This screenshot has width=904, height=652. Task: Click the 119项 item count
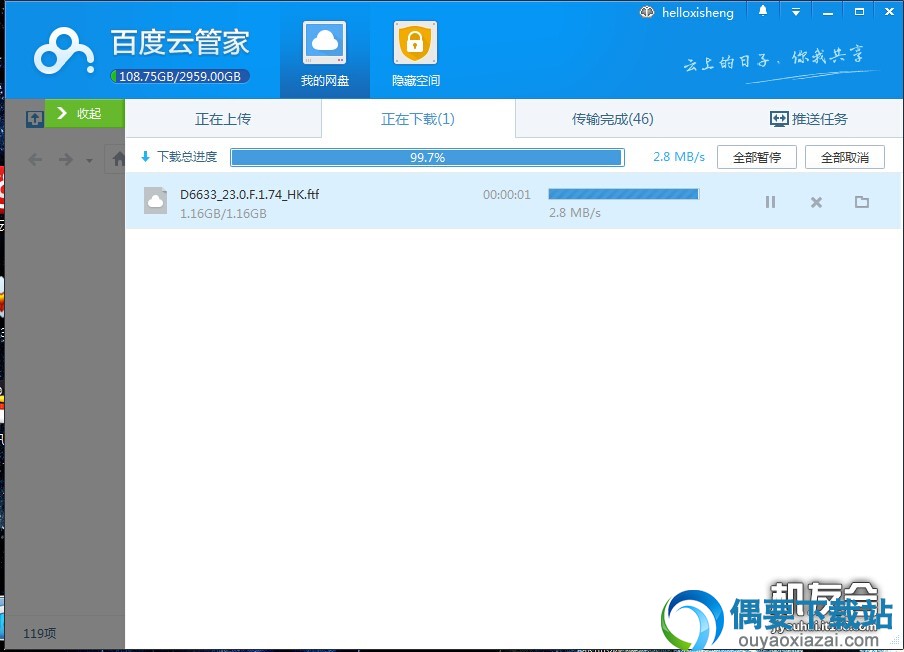coord(39,633)
